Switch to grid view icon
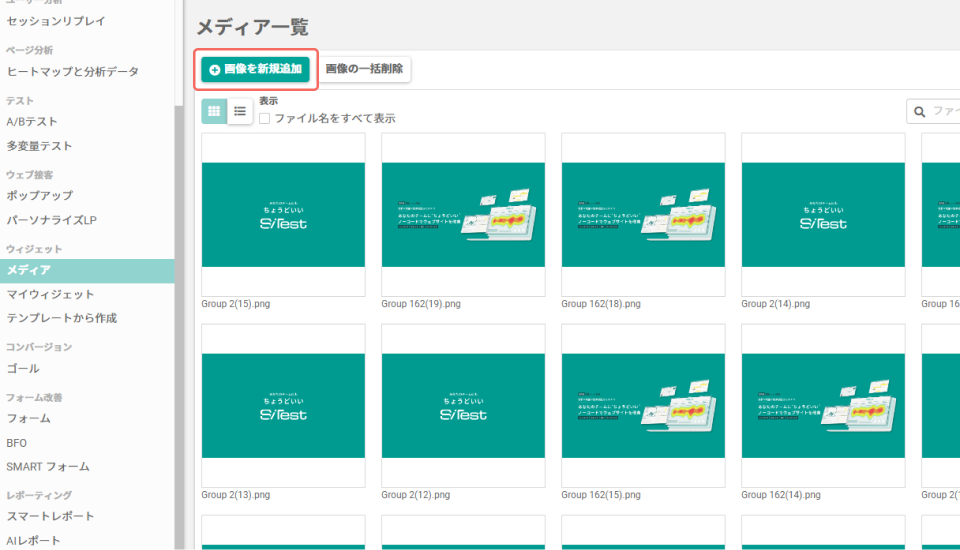The height and width of the screenshot is (550, 960). [x=214, y=111]
